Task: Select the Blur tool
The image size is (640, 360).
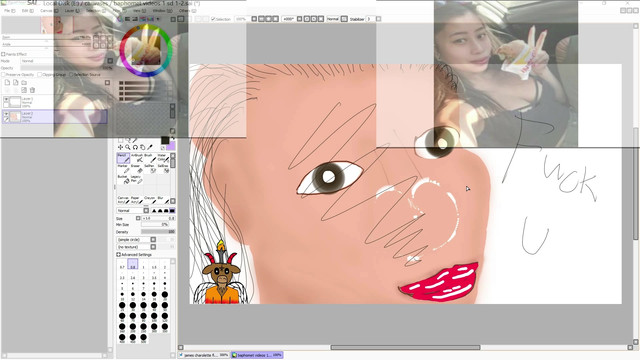Action: (163, 200)
